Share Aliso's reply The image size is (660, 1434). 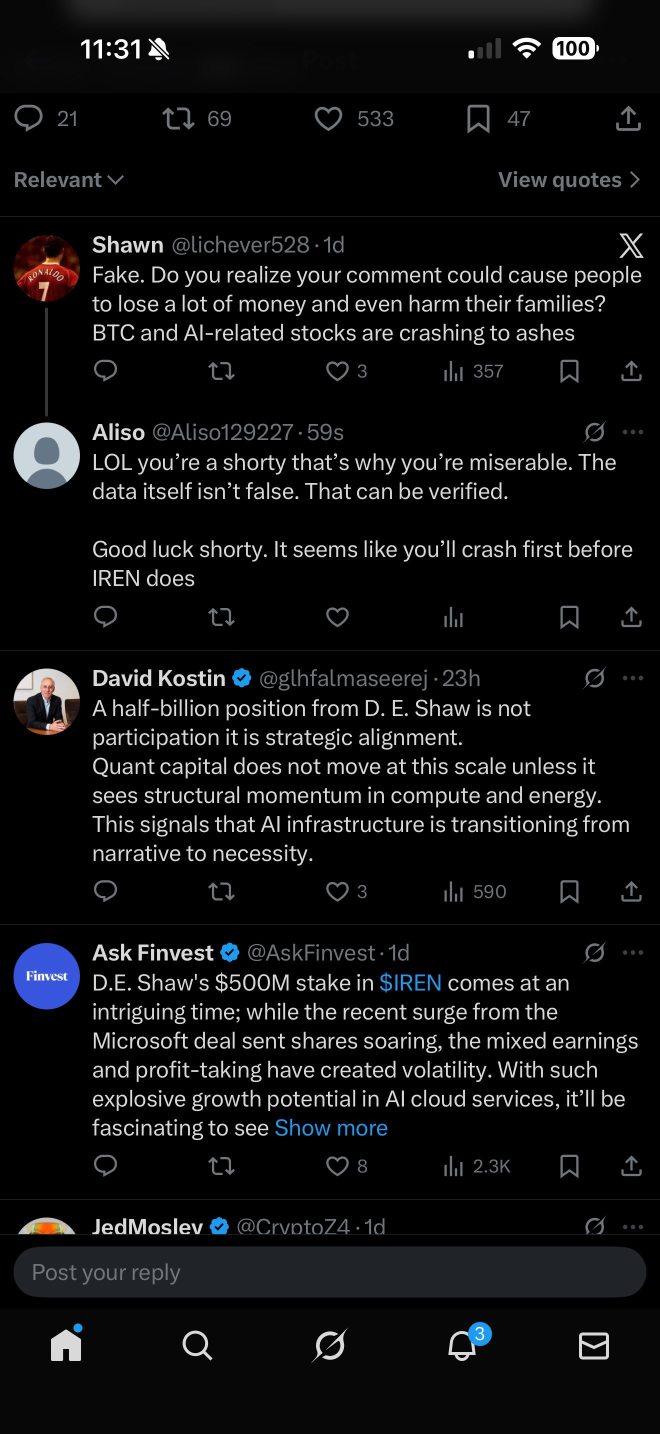coord(631,617)
